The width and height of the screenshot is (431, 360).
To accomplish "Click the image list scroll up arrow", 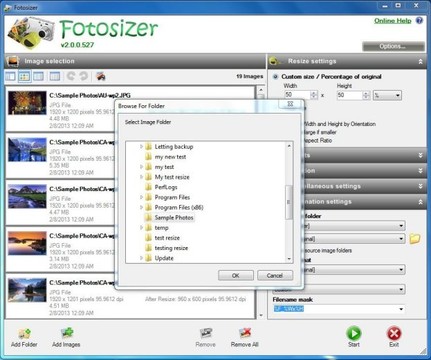I will click(261, 90).
